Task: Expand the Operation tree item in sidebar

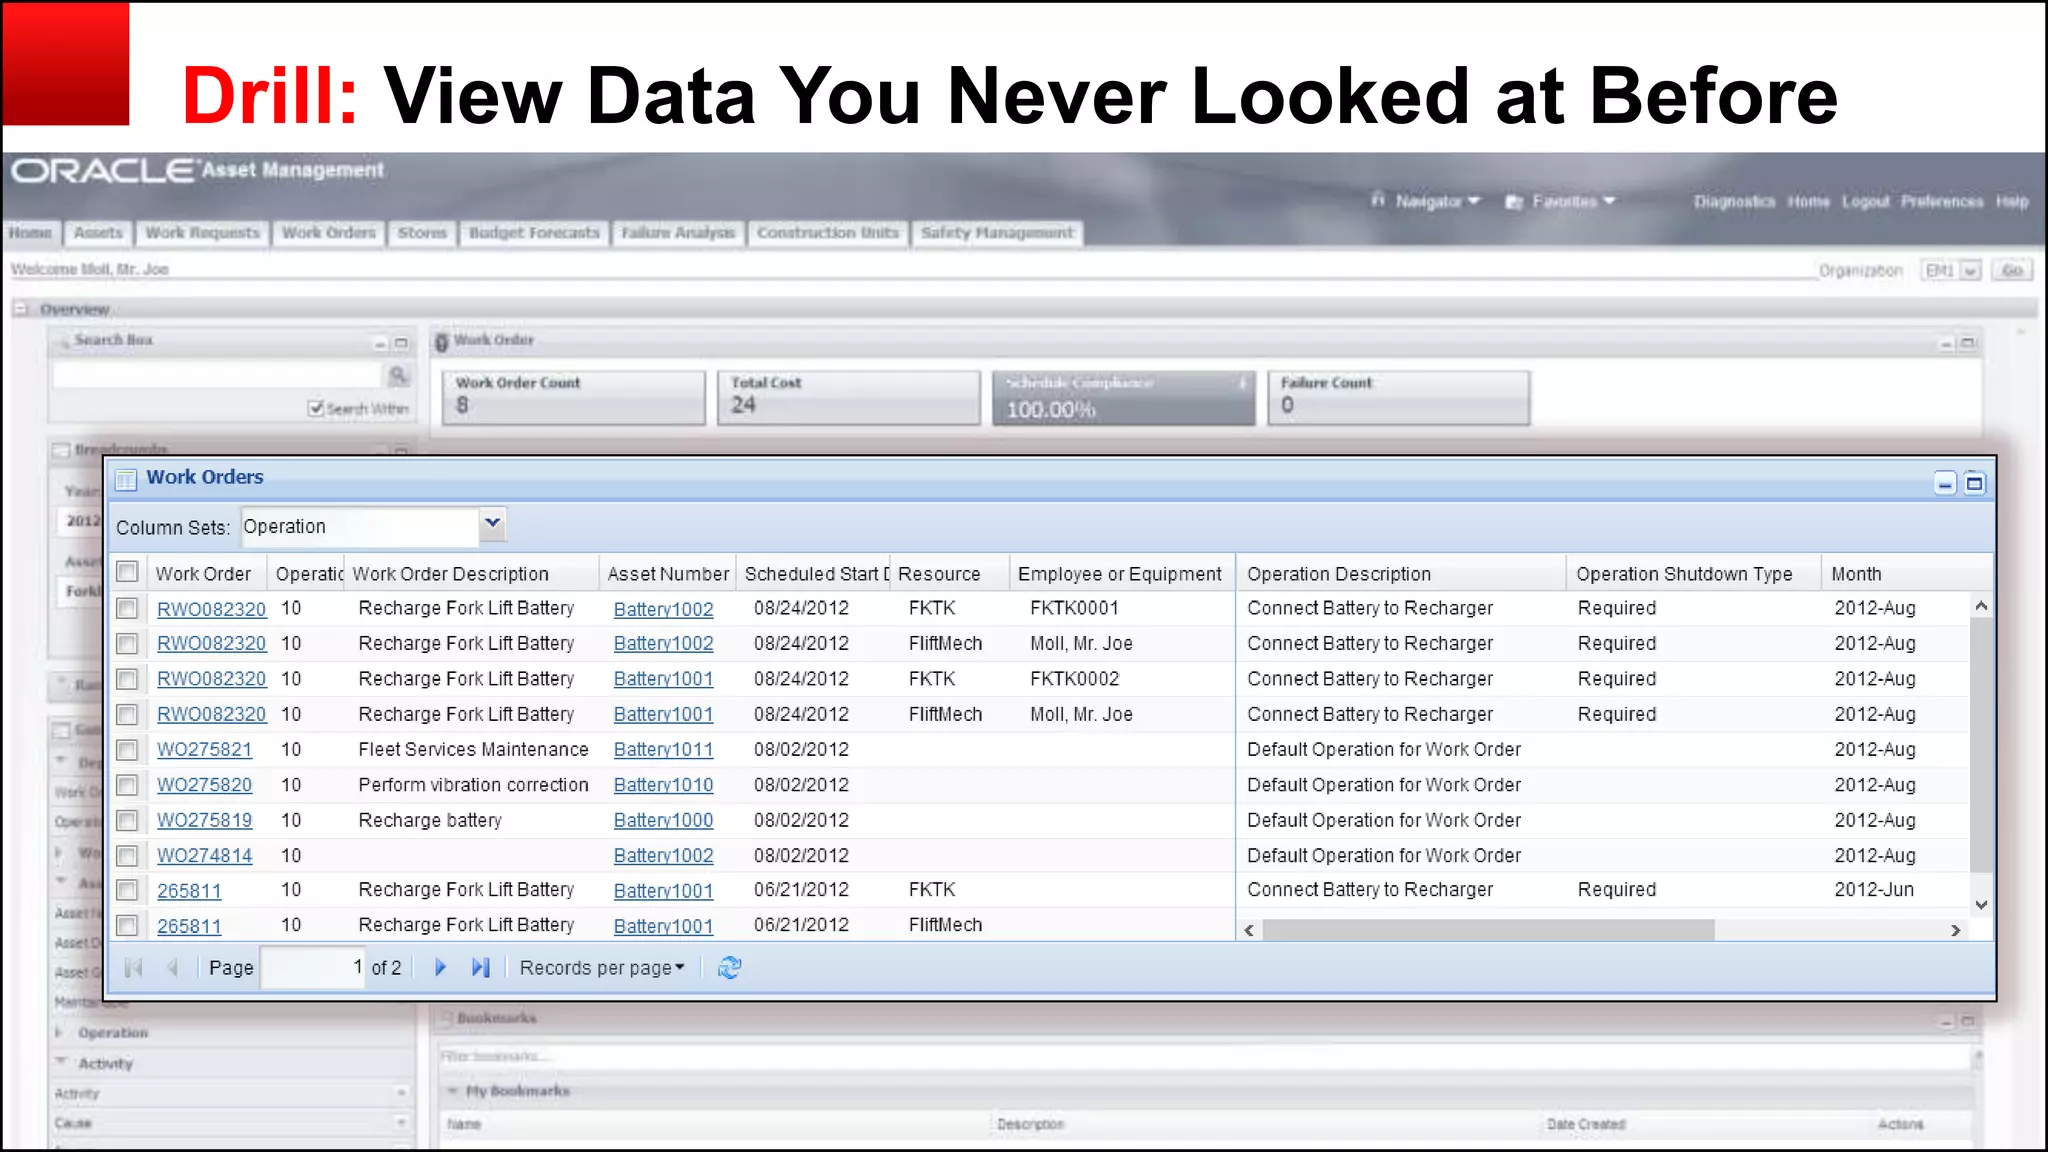Action: point(59,1032)
